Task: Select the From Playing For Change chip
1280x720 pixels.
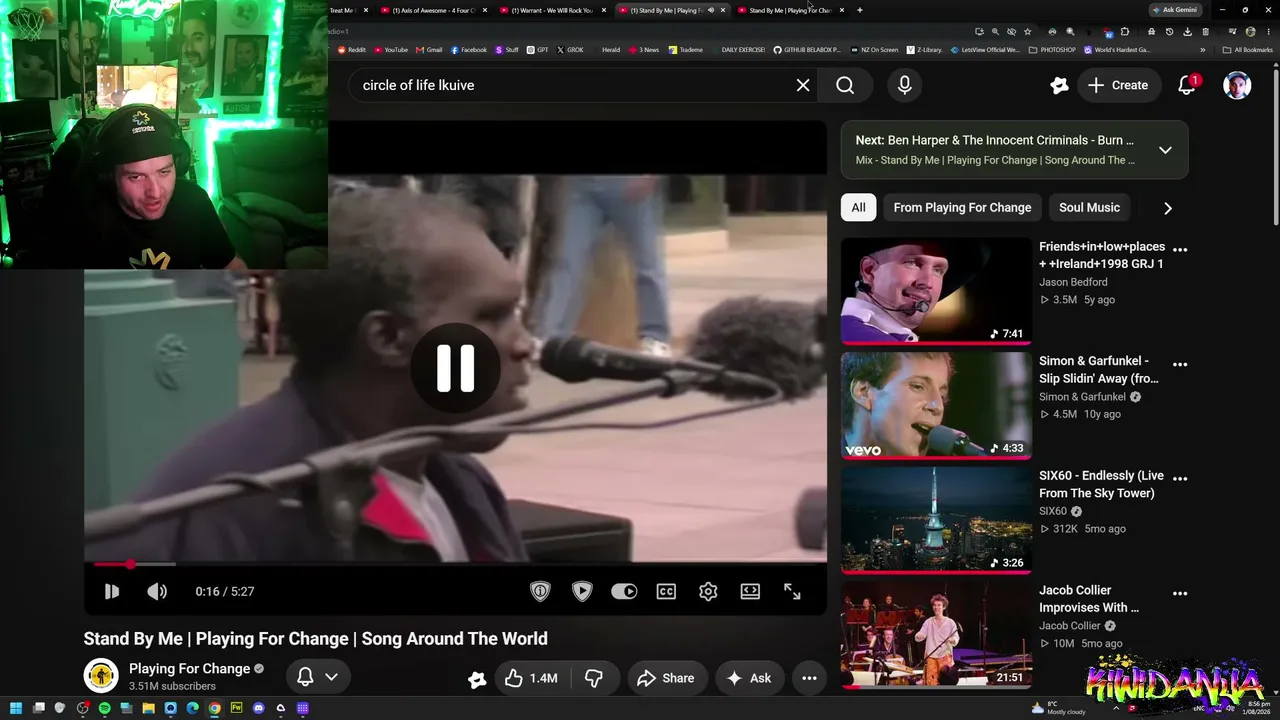Action: (x=962, y=207)
